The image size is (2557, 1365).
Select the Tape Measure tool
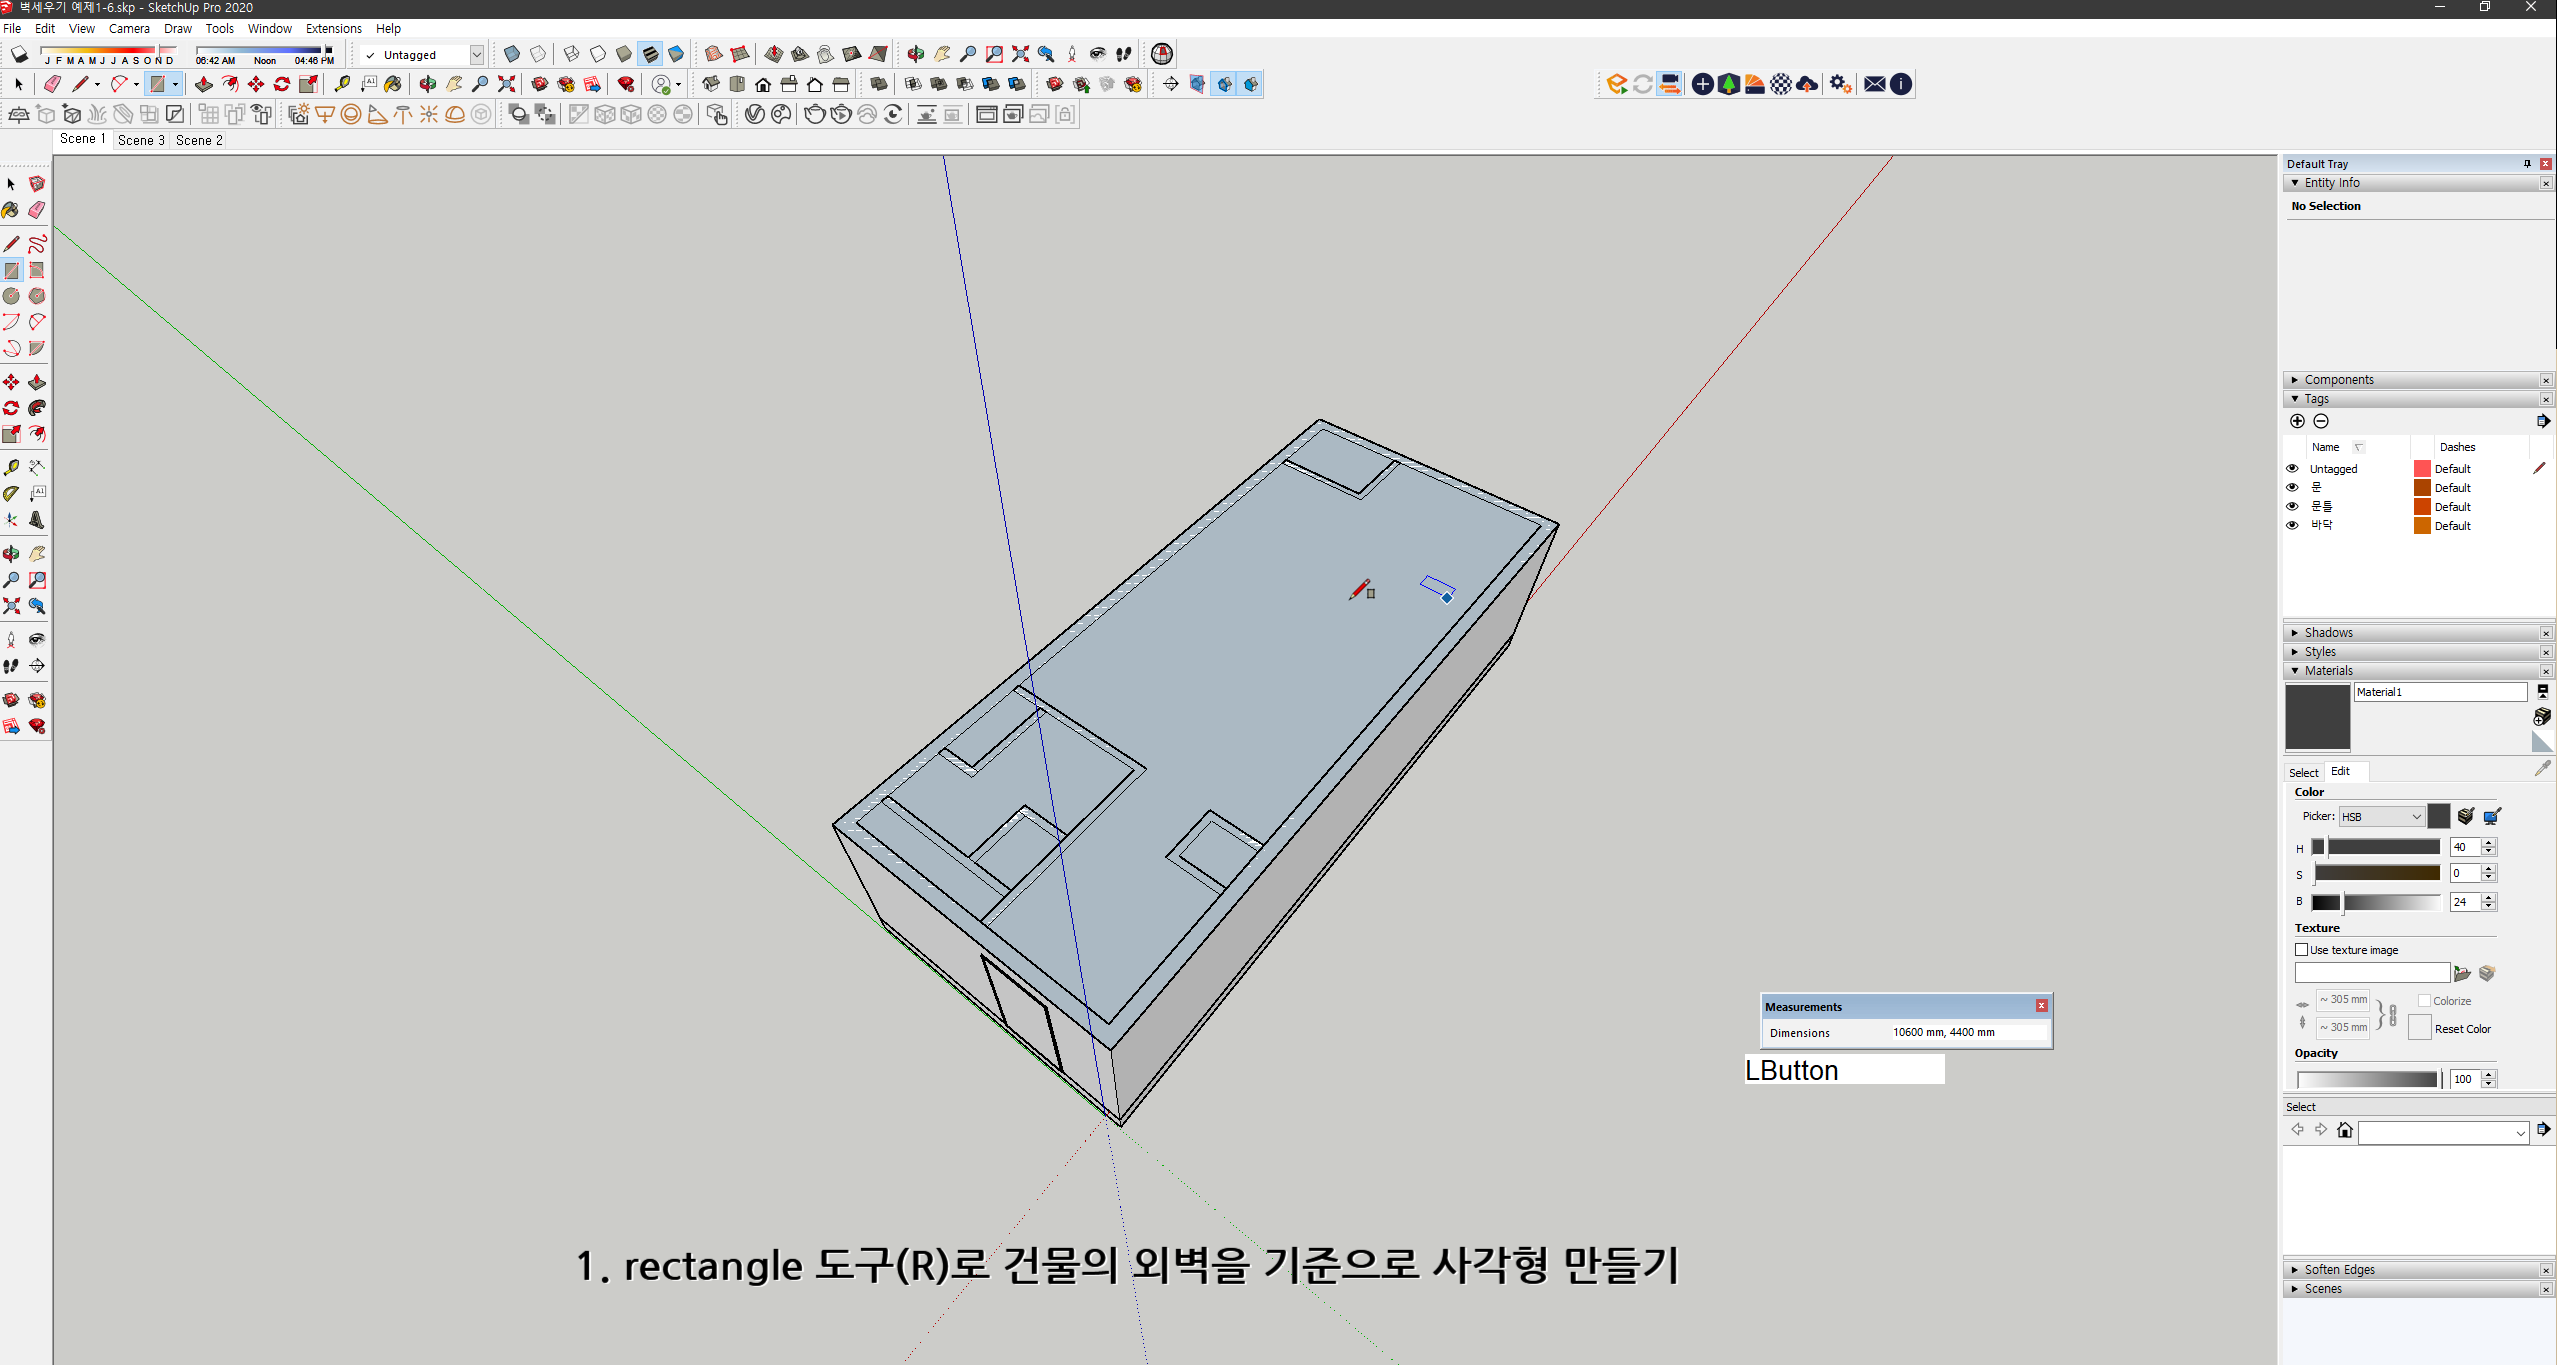pyautogui.click(x=12, y=466)
